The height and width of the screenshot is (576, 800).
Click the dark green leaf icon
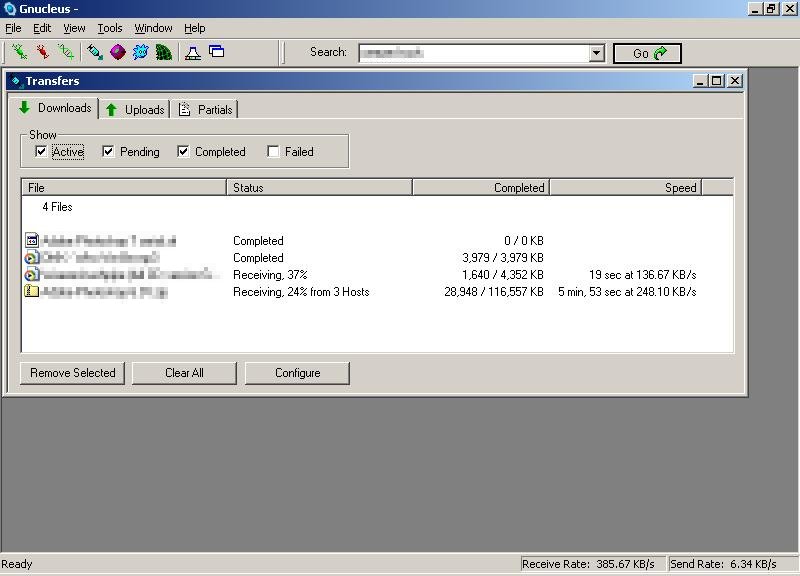[164, 52]
